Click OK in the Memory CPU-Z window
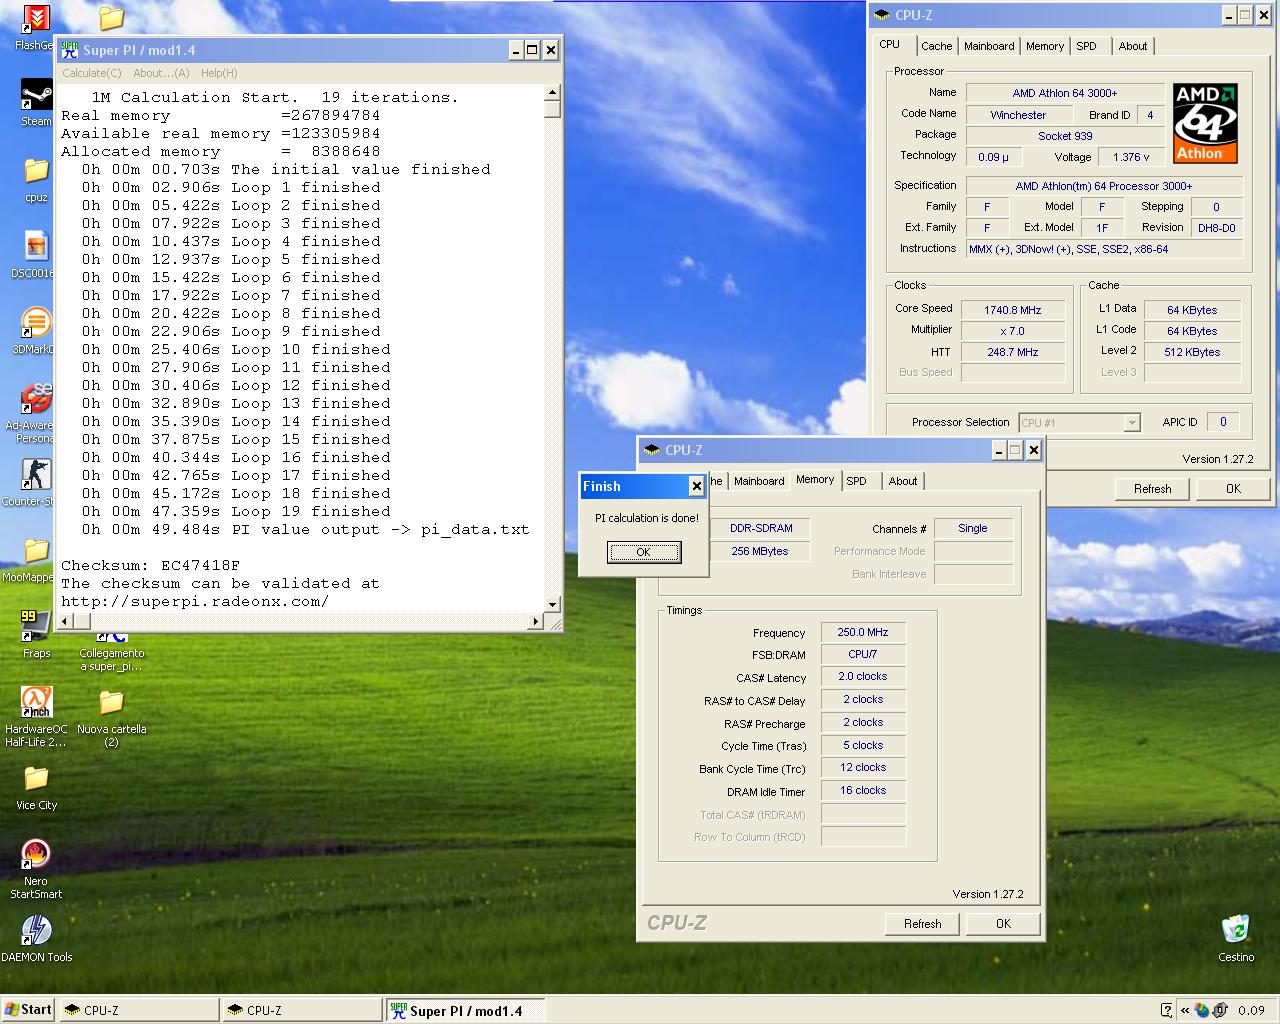 [x=1003, y=924]
